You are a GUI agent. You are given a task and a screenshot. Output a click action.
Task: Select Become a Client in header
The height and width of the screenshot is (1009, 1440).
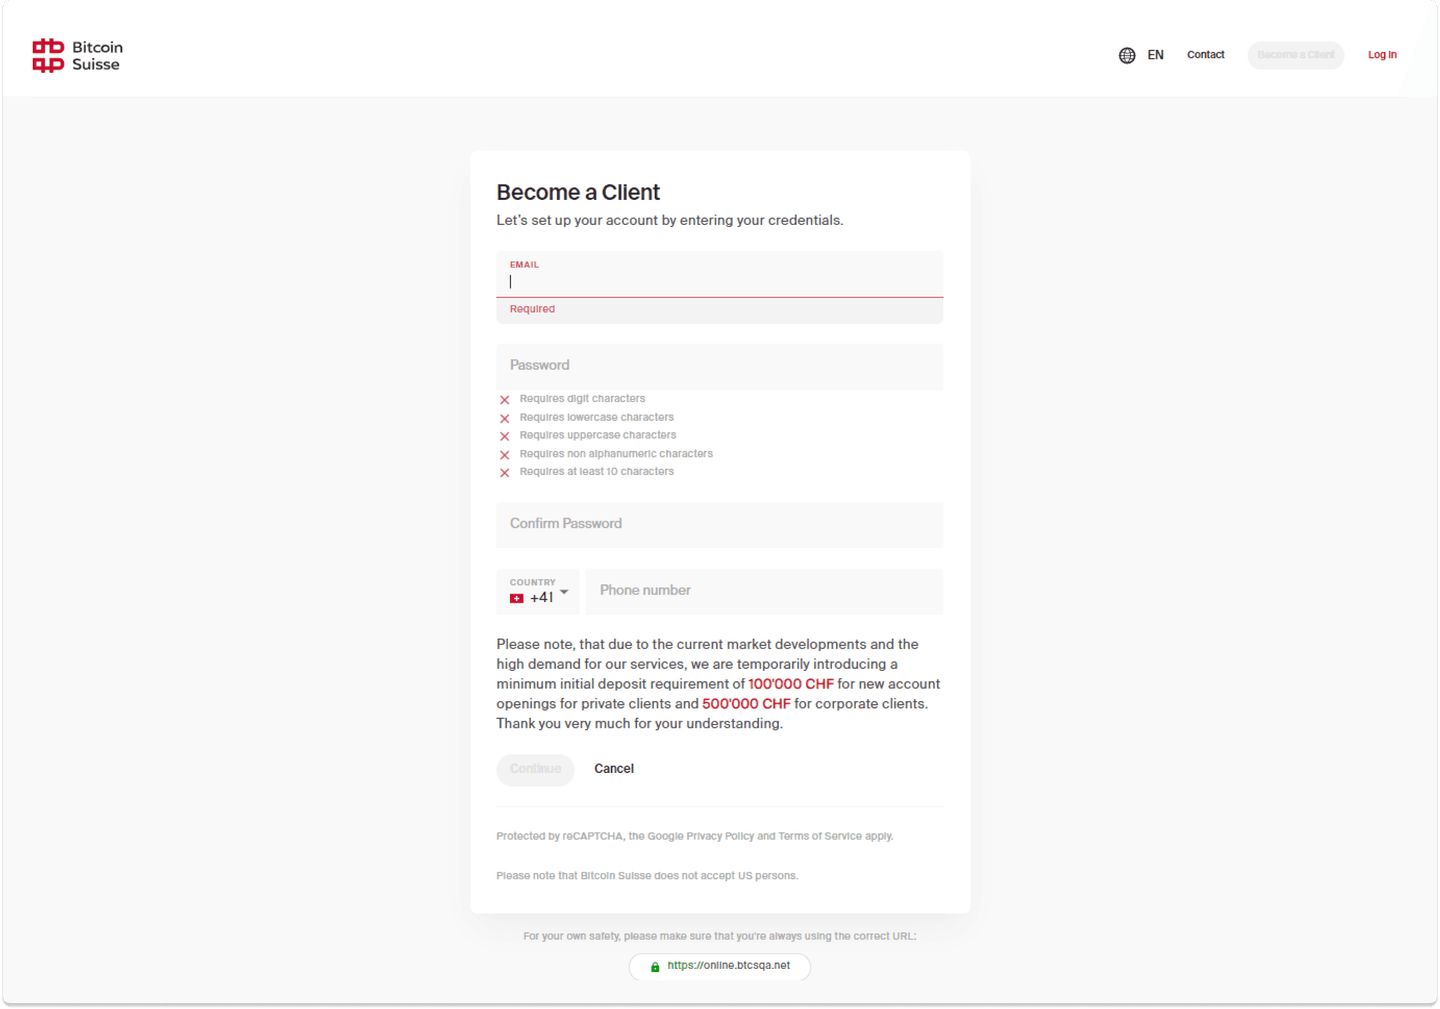coord(1295,55)
